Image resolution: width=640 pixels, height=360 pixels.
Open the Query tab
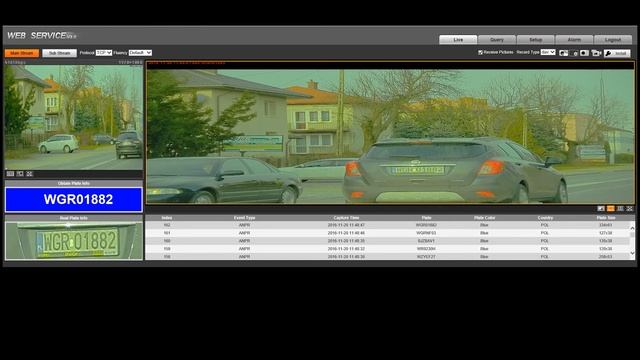pyautogui.click(x=496, y=40)
